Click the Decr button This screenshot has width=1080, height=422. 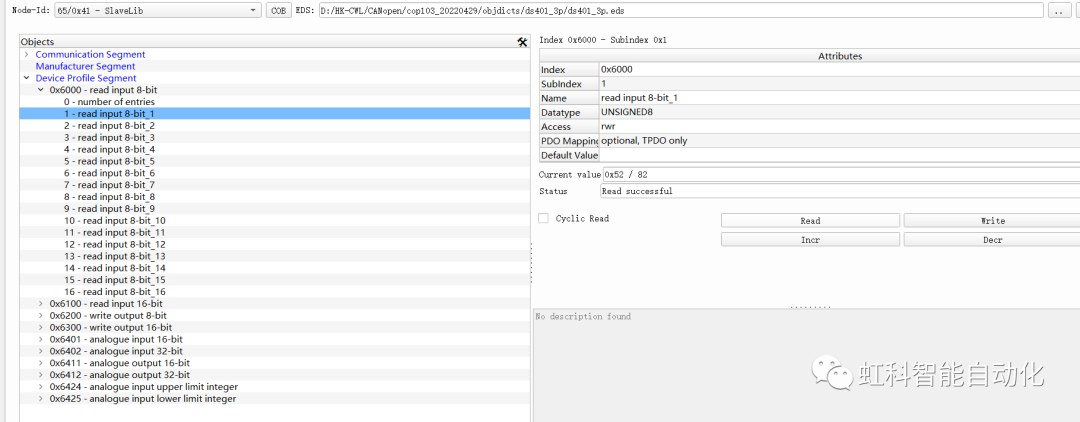(991, 240)
